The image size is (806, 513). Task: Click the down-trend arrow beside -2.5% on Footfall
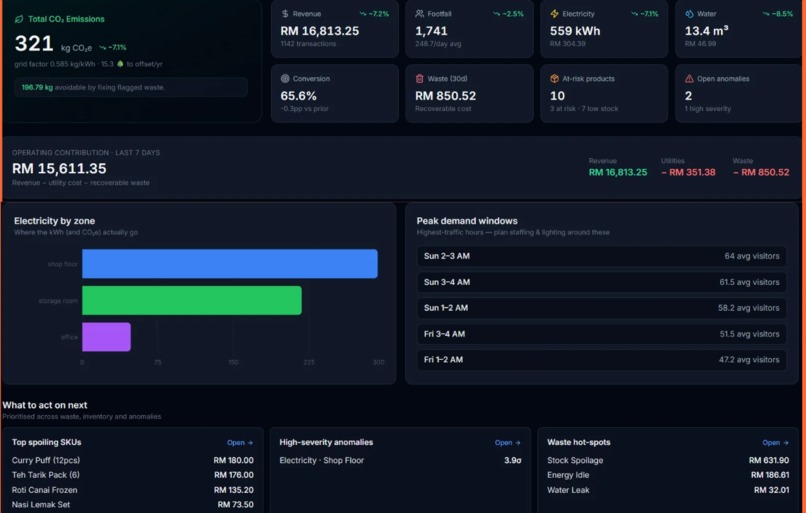[497, 14]
